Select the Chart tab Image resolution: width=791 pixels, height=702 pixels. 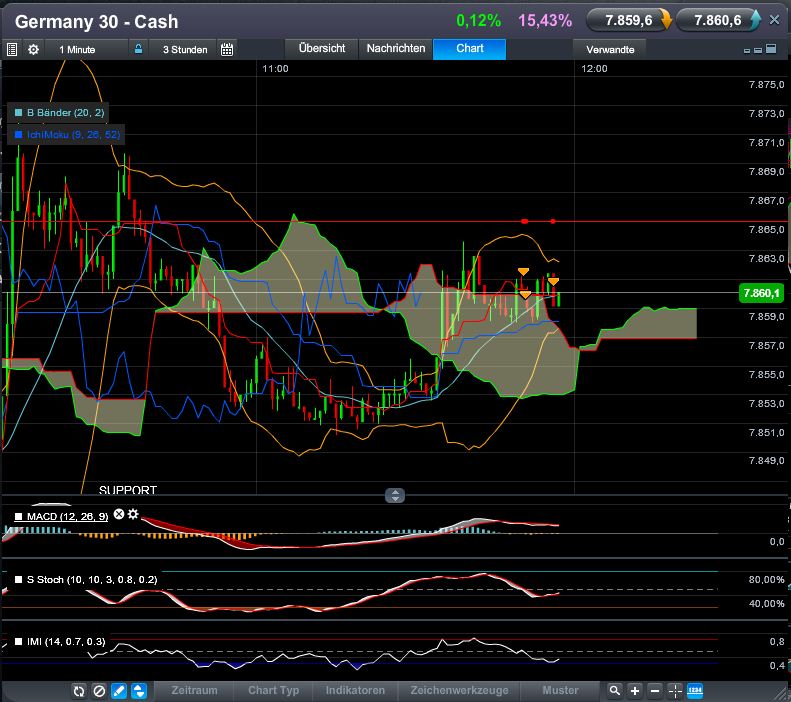(x=470, y=48)
